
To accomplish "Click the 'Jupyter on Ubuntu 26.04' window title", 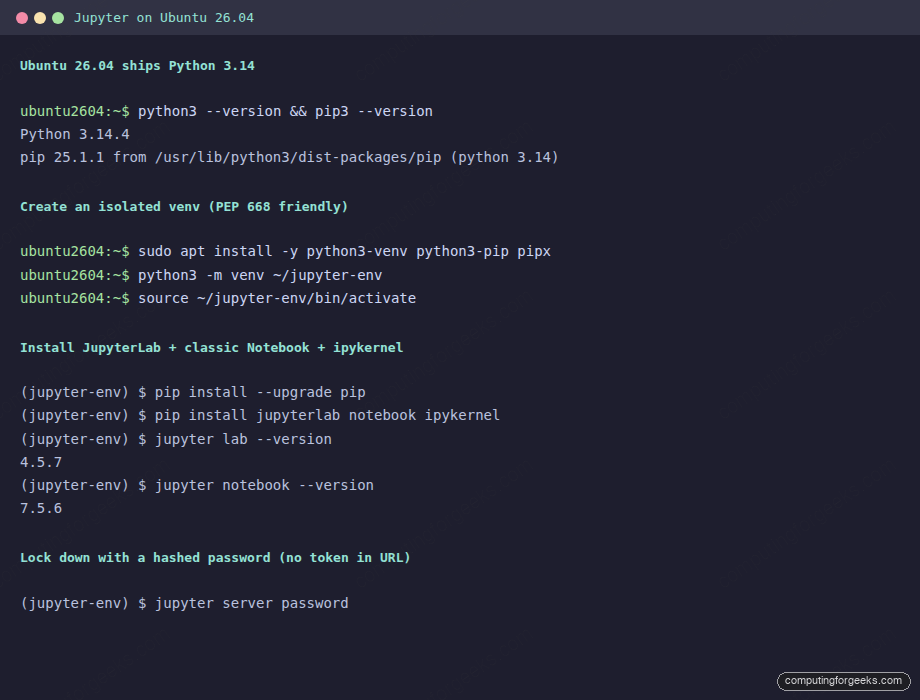I will point(164,18).
